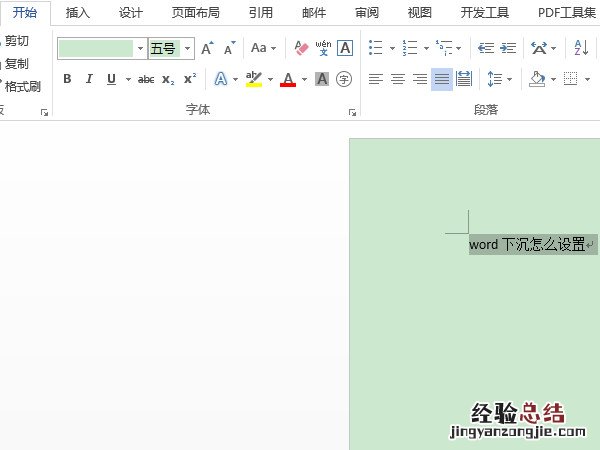Toggle strikethrough formatting
This screenshot has width=600, height=450.
[x=146, y=79]
